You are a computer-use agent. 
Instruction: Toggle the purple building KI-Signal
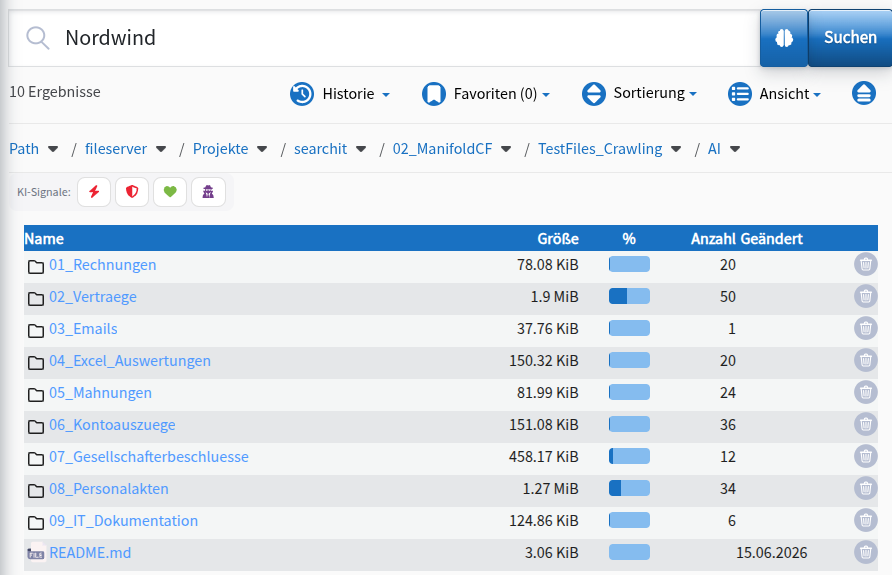point(208,192)
